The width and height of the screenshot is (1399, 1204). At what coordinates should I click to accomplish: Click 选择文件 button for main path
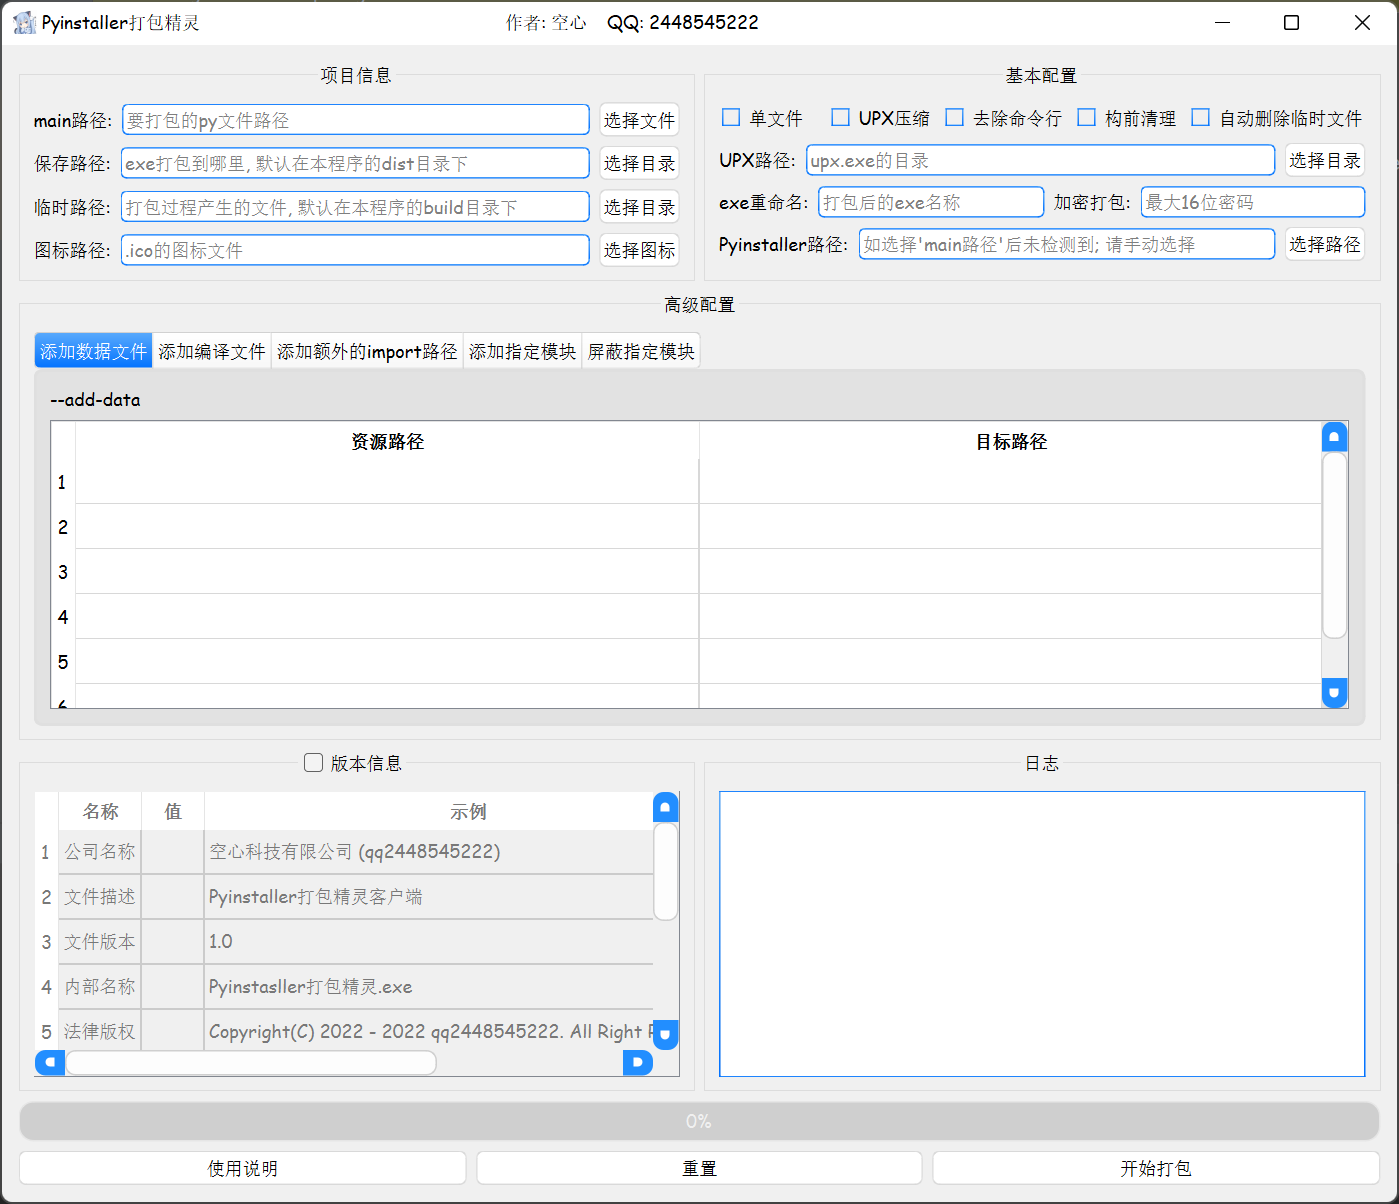click(x=639, y=120)
